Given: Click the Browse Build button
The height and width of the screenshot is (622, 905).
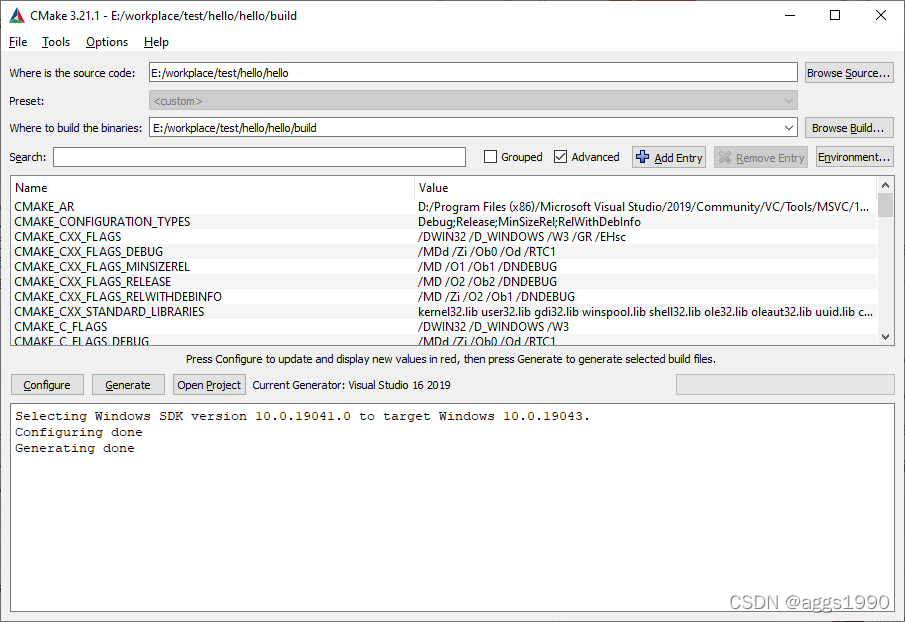Looking at the screenshot, I should pos(849,128).
